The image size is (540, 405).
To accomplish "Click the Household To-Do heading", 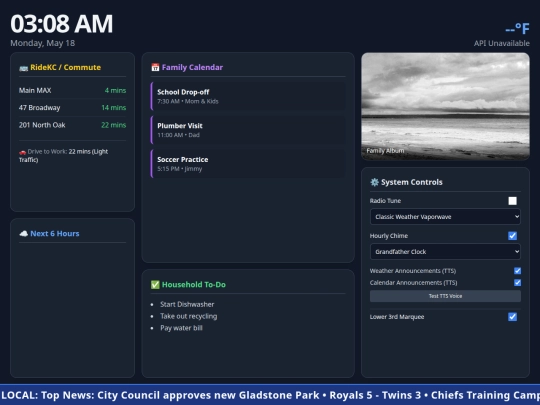I will click(x=194, y=284).
